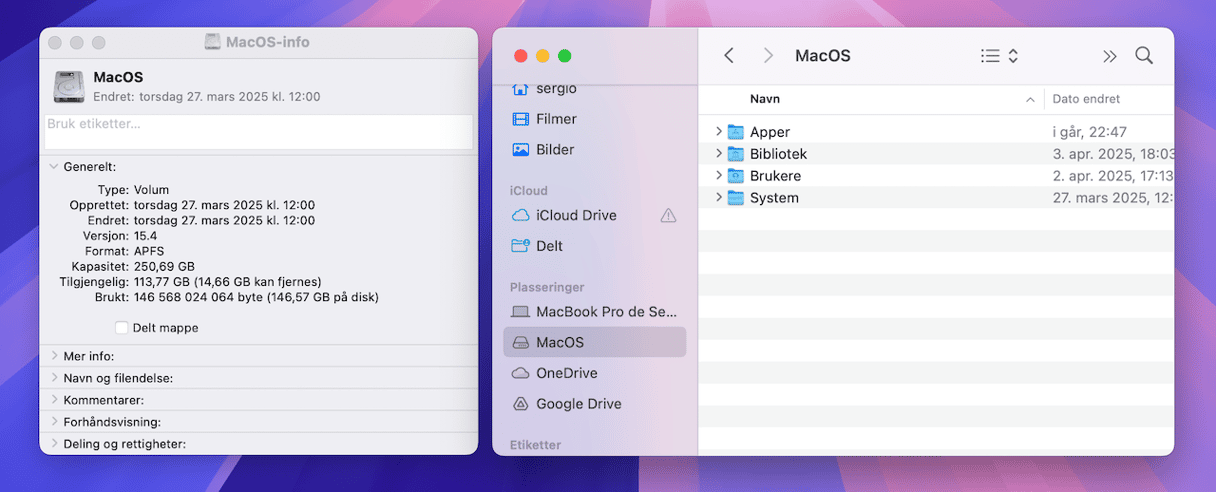This screenshot has width=1216, height=492.
Task: Click the Brukt 146 568 024 064 byte value
Action: 256,297
